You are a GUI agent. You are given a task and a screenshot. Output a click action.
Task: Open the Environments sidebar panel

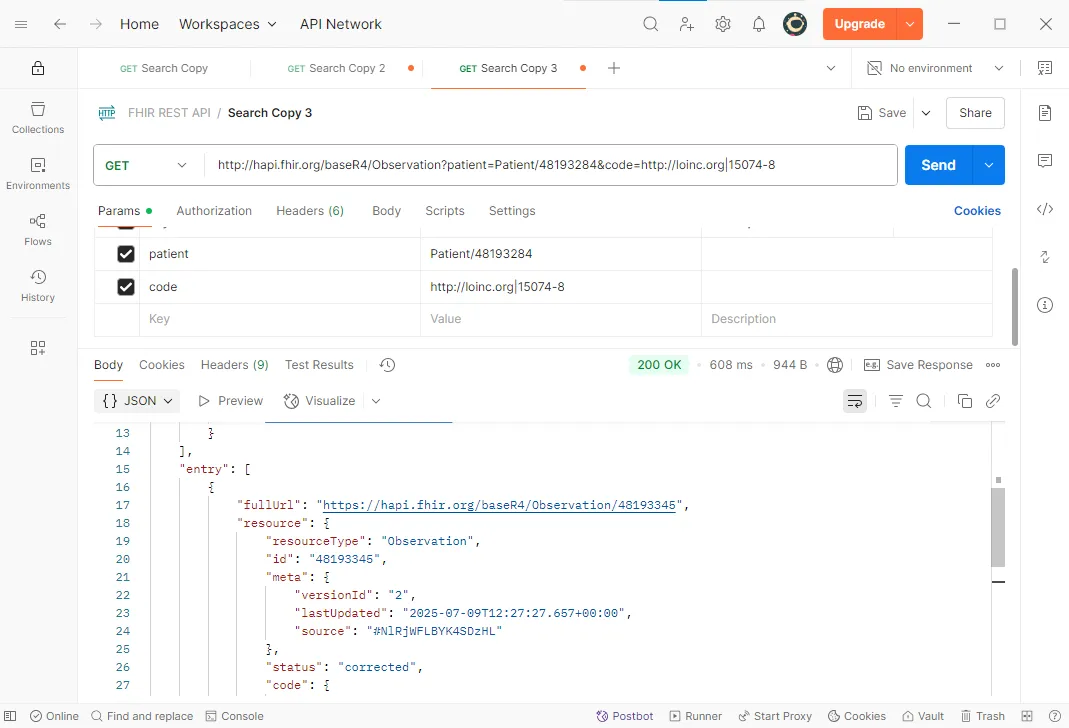(38, 174)
